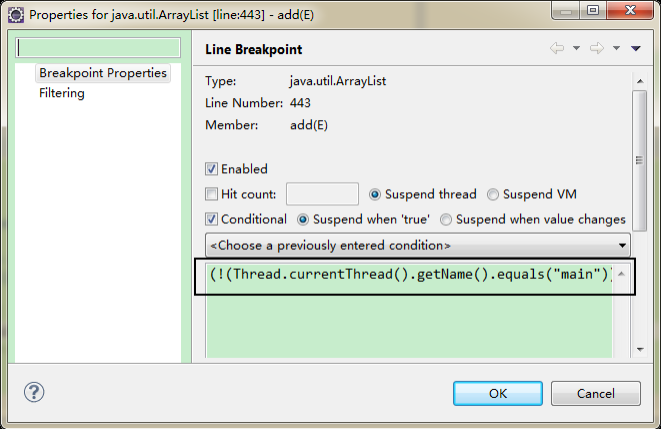
Task: Expand the previously entered condition dropdown
Action: (623, 245)
